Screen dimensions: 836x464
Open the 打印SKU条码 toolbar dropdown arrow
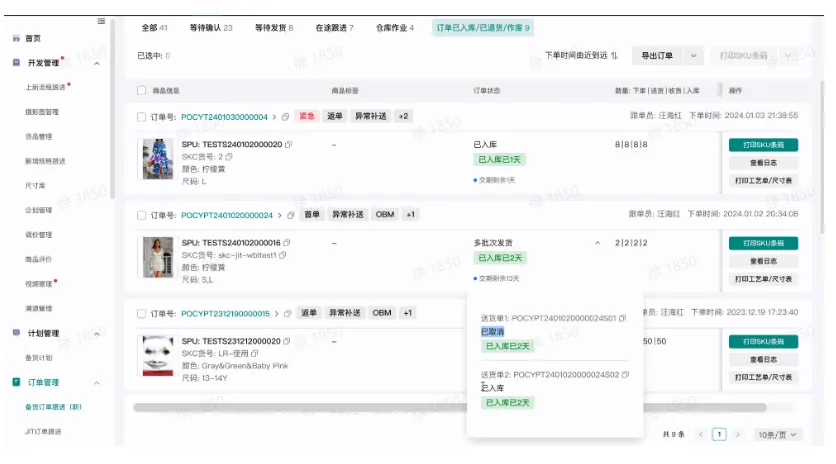(788, 55)
